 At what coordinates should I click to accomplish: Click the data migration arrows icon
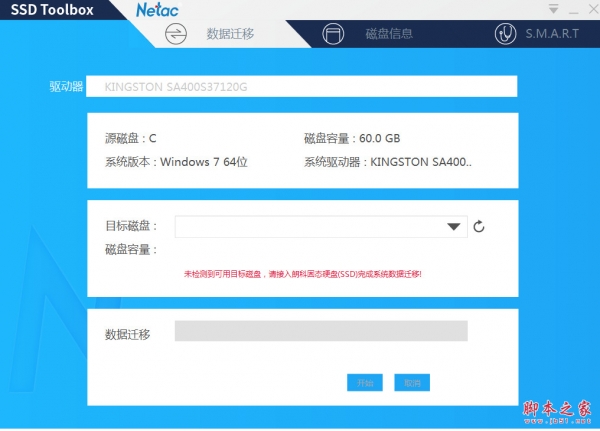click(x=176, y=34)
